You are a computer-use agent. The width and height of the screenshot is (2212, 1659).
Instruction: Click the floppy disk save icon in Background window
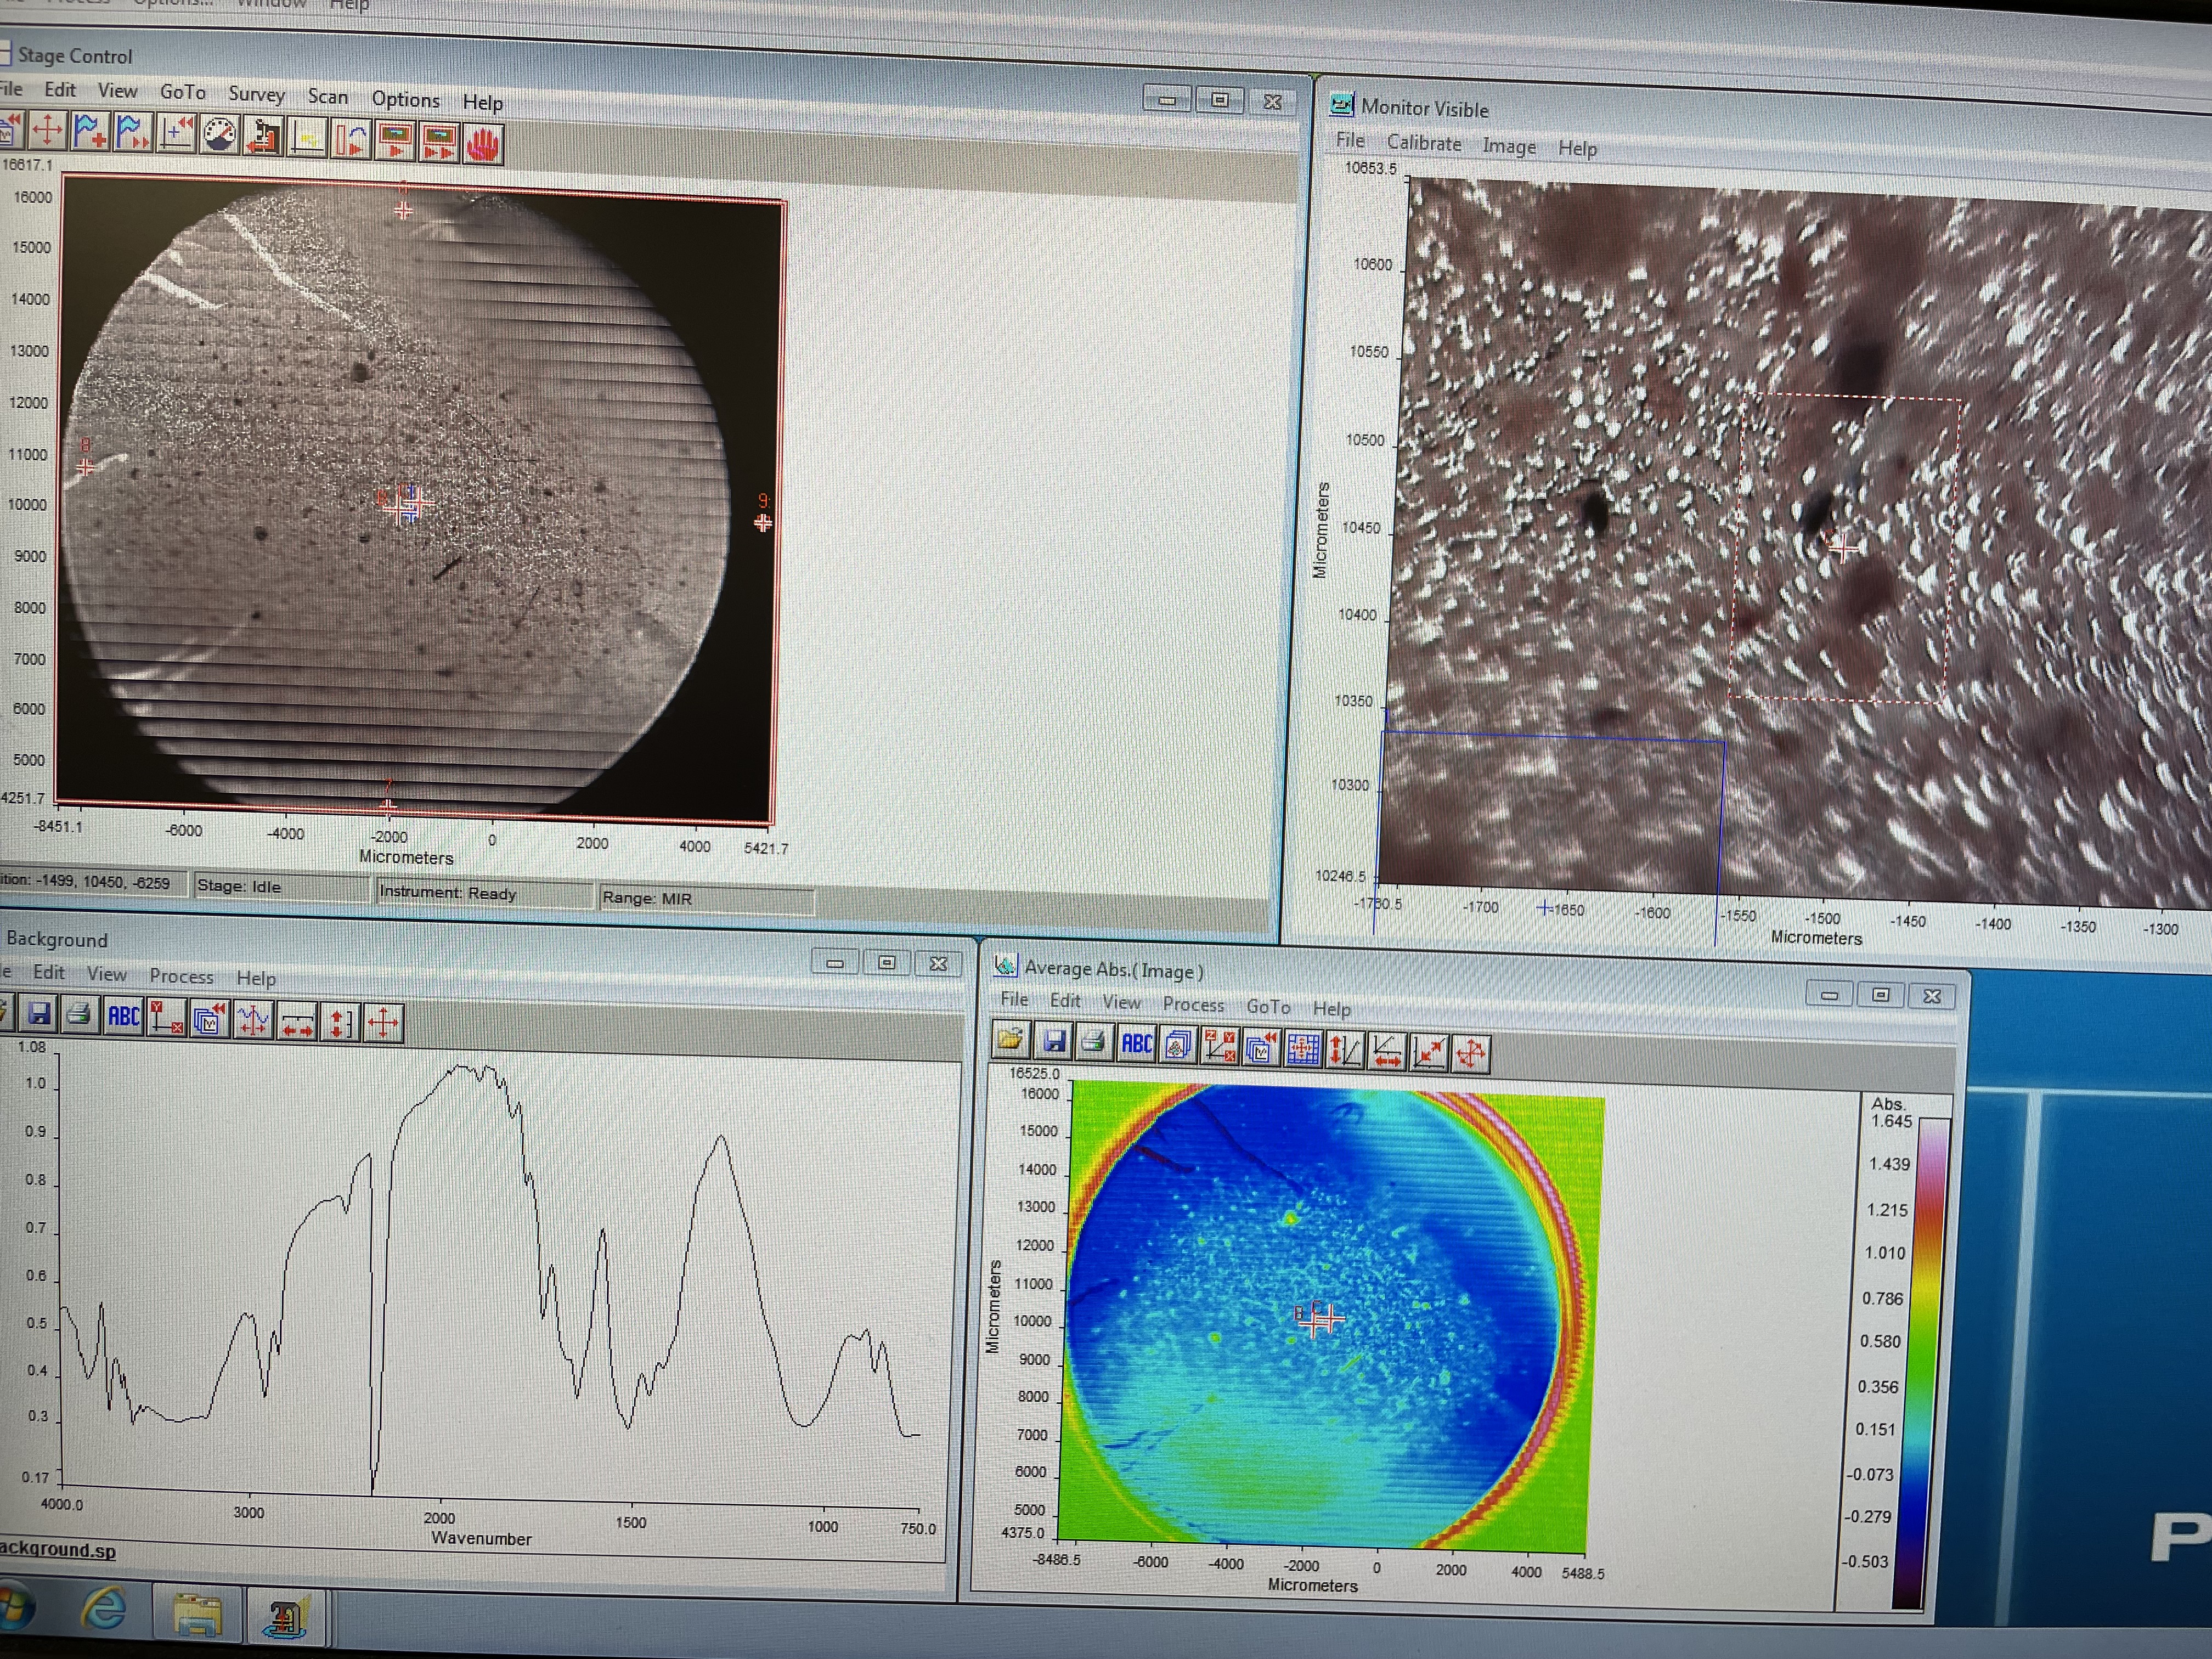pyautogui.click(x=39, y=1014)
